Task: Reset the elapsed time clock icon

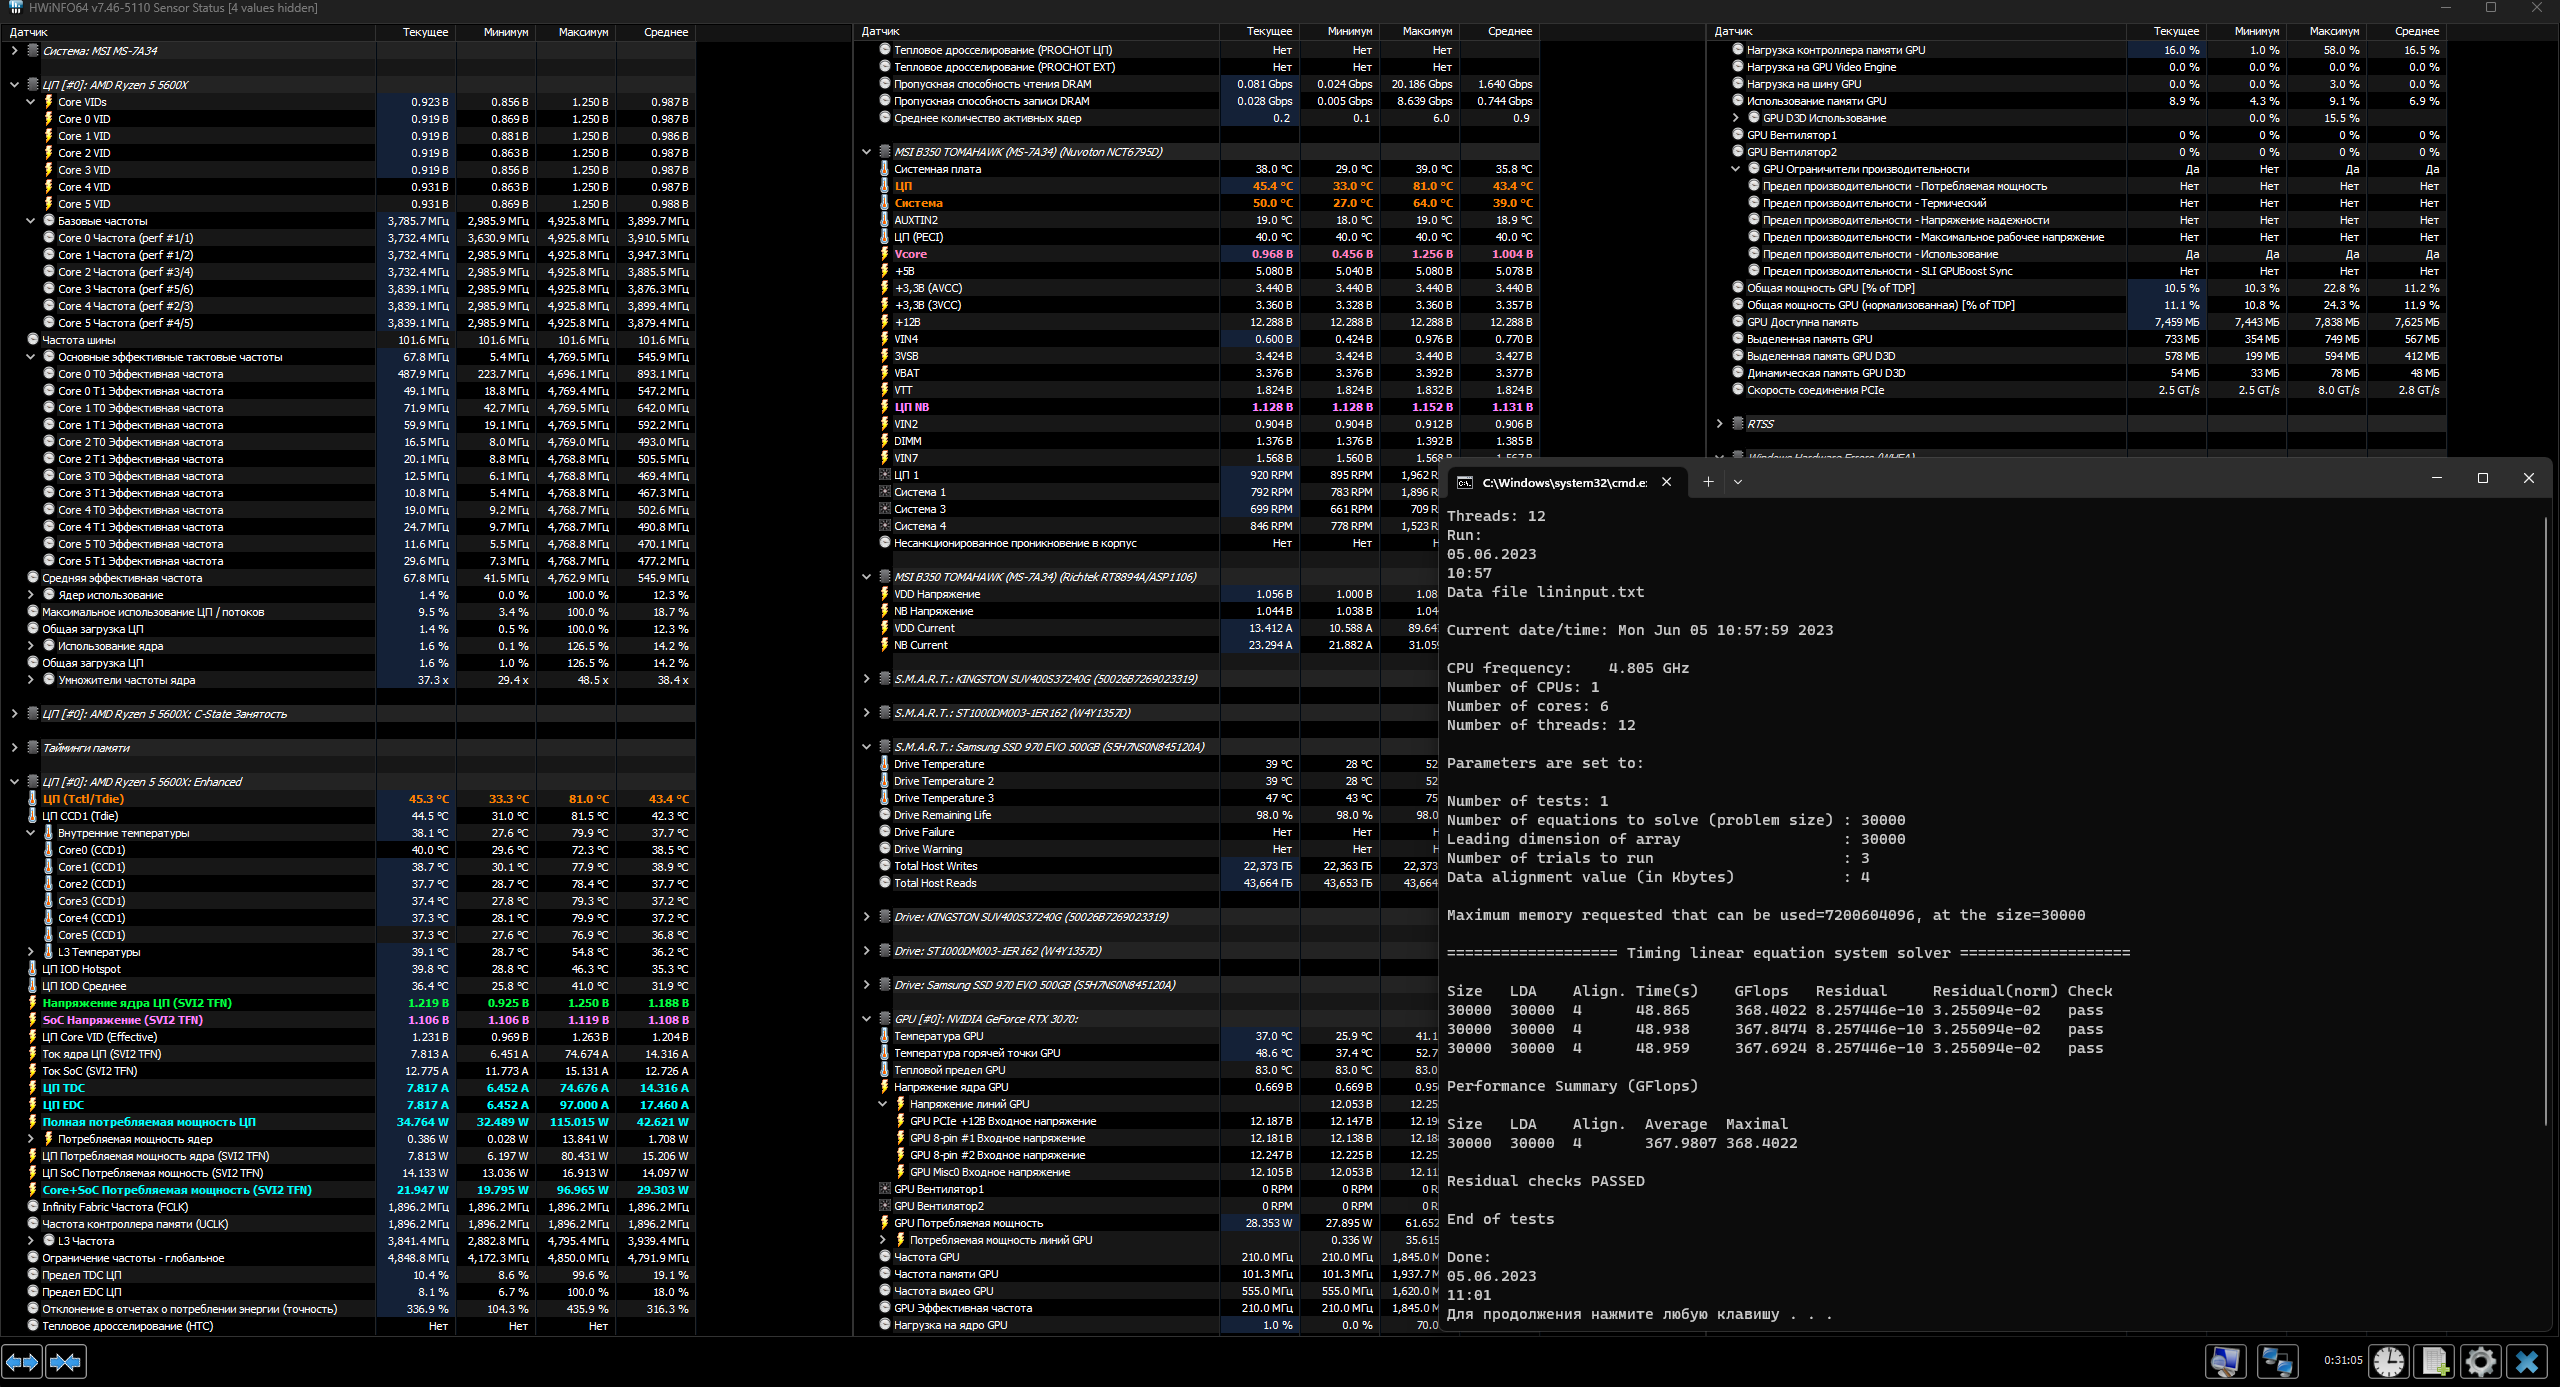Action: point(2389,1362)
